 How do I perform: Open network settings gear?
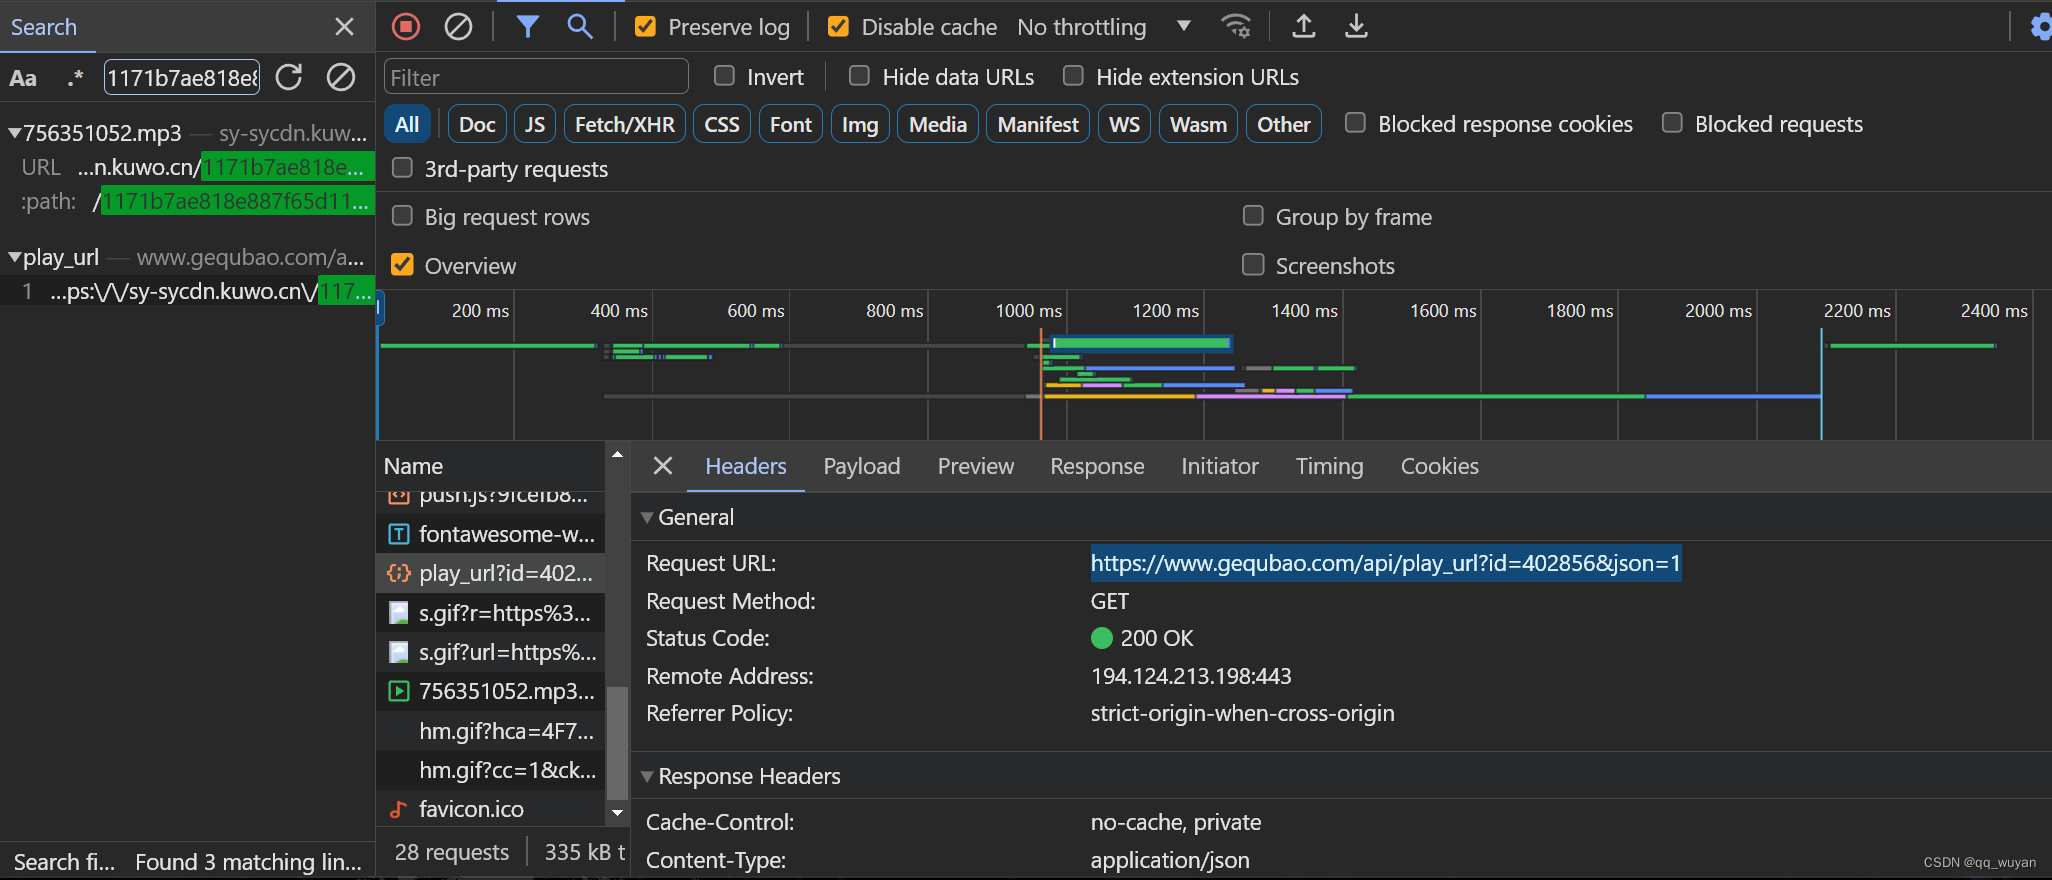pyautogui.click(x=2041, y=27)
